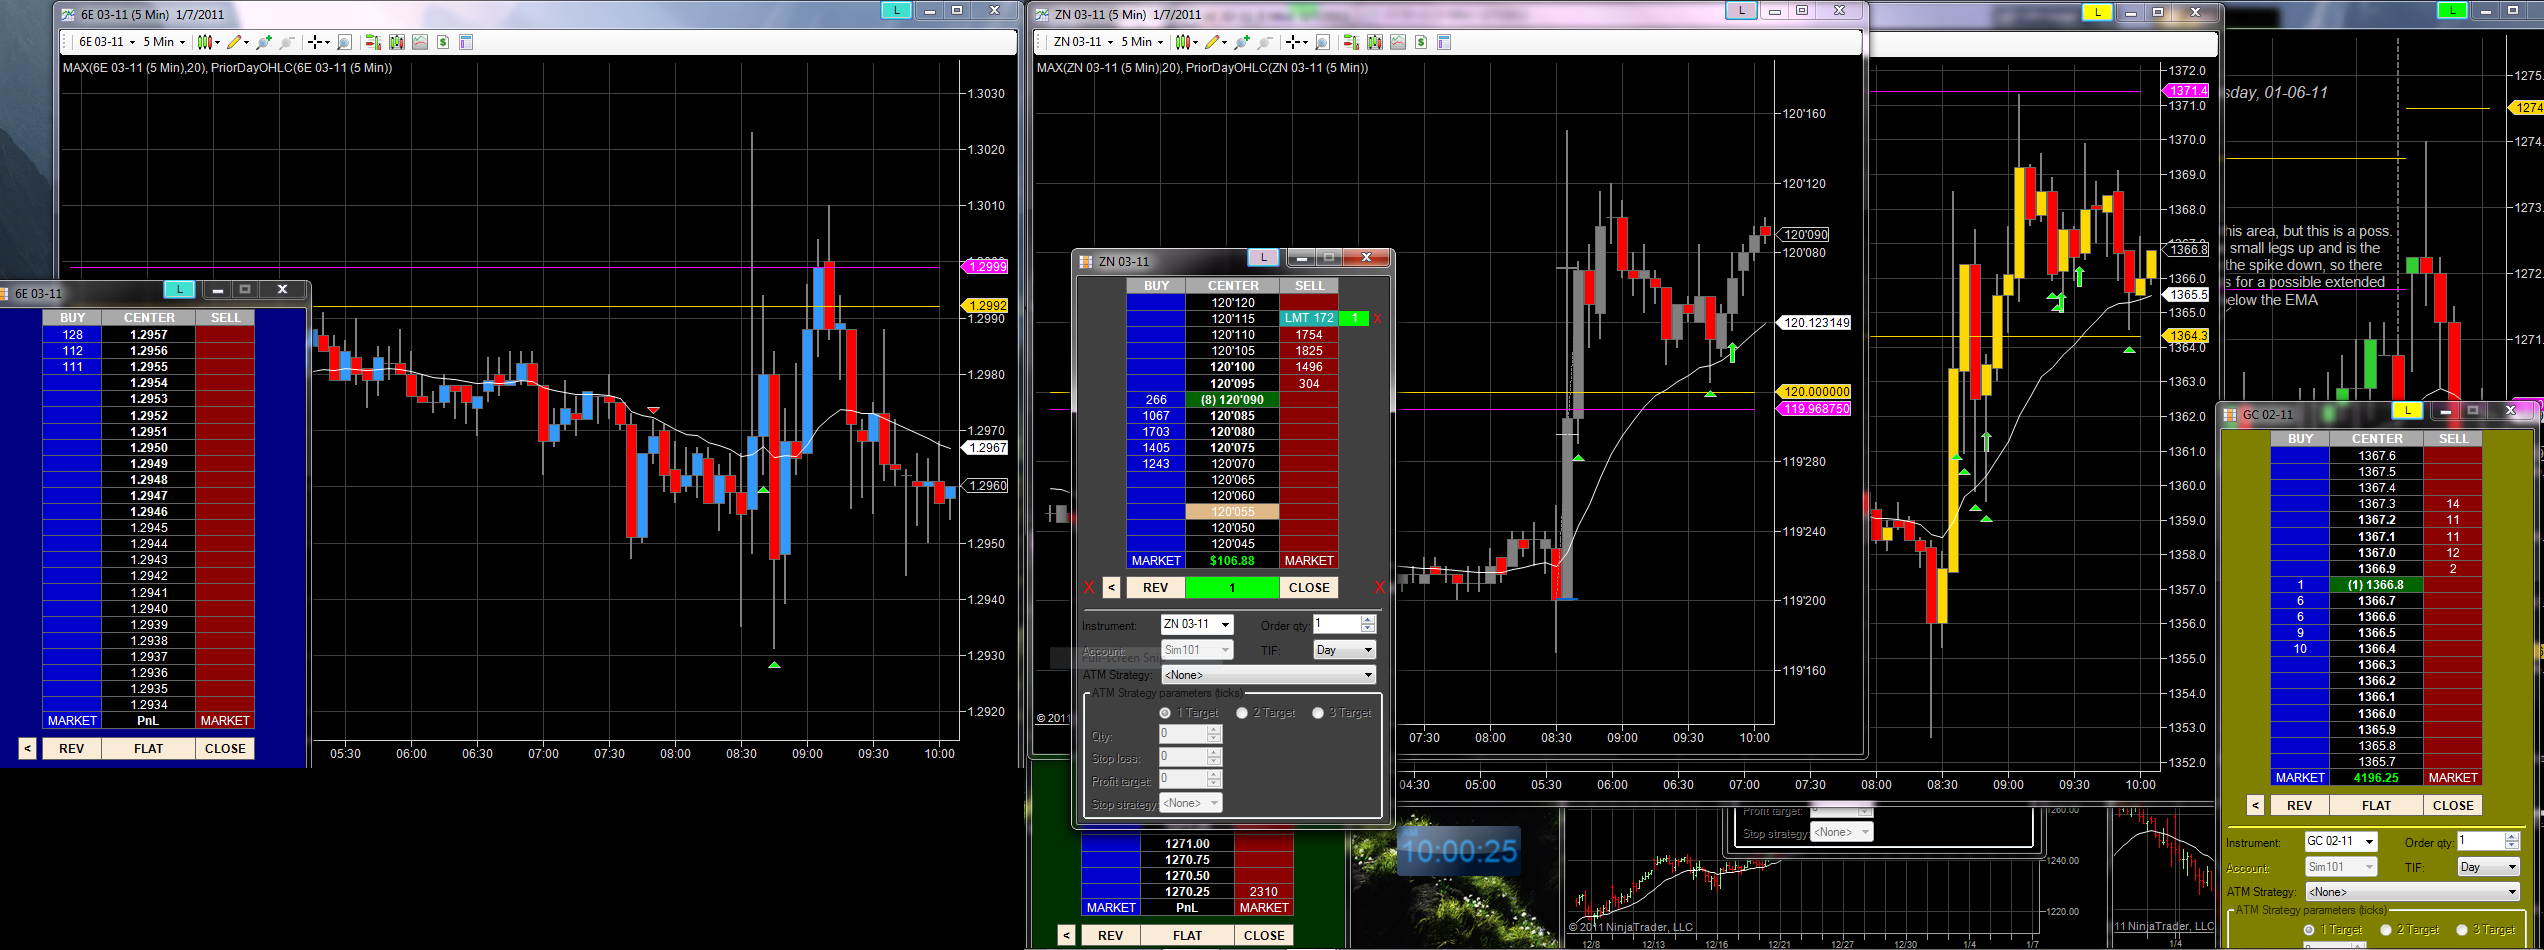This screenshot has width=2544, height=950.
Task: Select crosshair cursor icon on ZN chart toolbar
Action: click(1293, 42)
